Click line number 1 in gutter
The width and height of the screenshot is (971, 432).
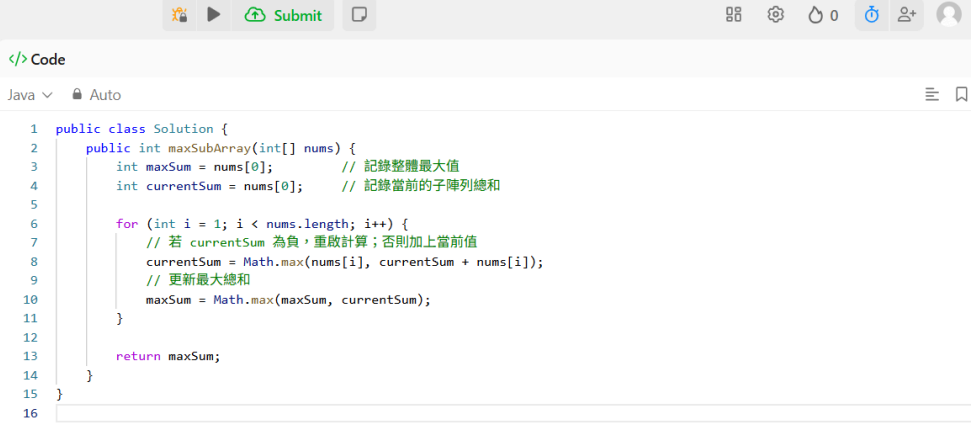click(33, 129)
